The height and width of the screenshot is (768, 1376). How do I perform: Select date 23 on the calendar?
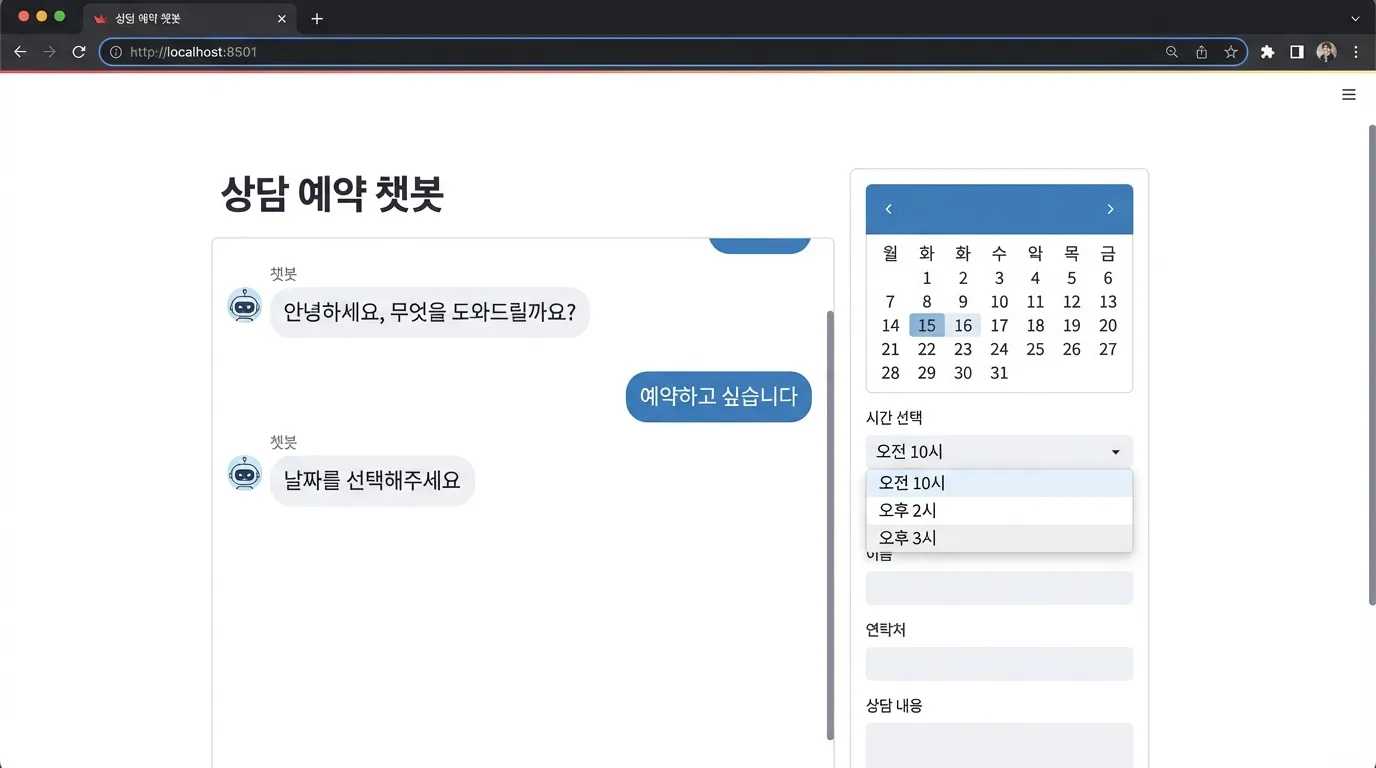pos(962,349)
